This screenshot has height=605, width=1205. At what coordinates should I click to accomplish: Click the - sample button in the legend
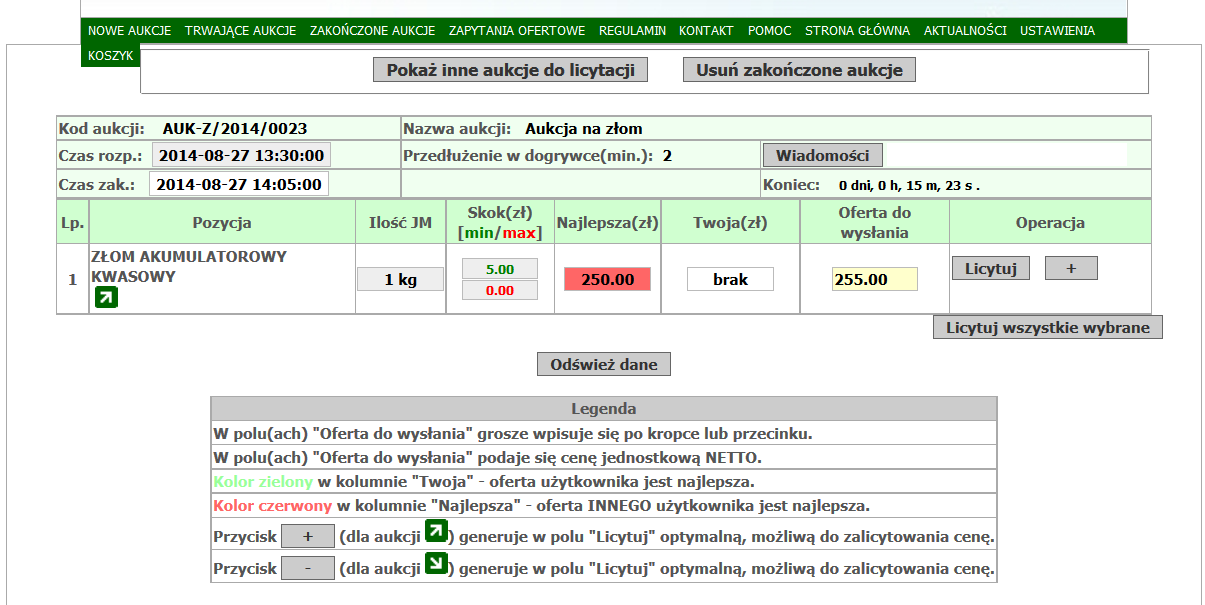point(307,568)
